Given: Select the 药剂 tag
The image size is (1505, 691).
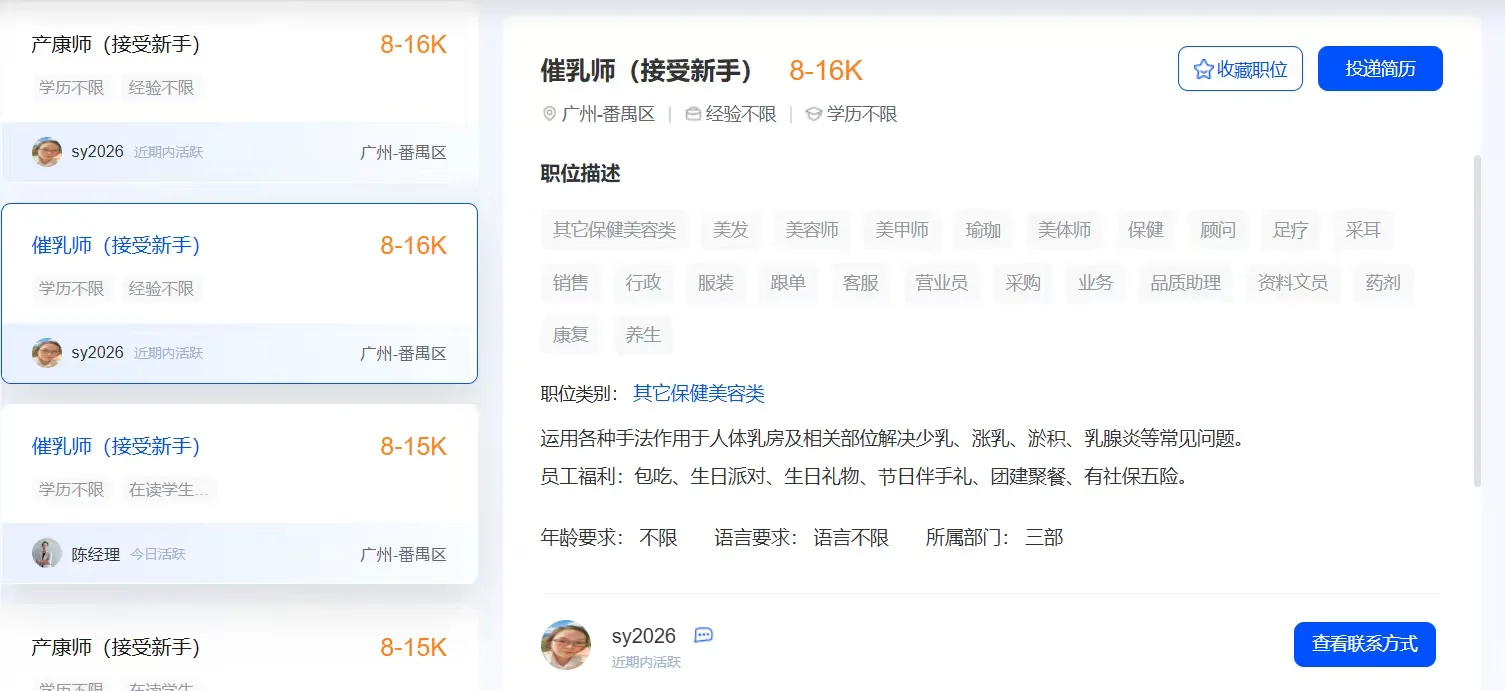Looking at the screenshot, I should pyautogui.click(x=1383, y=283).
